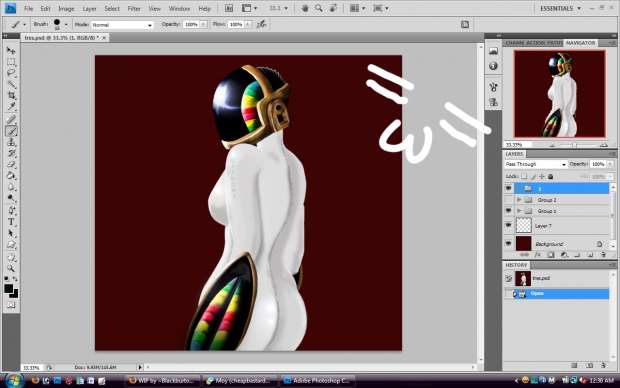Expand the Group 2 folder
Image resolution: width=620 pixels, height=388 pixels.
click(x=519, y=200)
